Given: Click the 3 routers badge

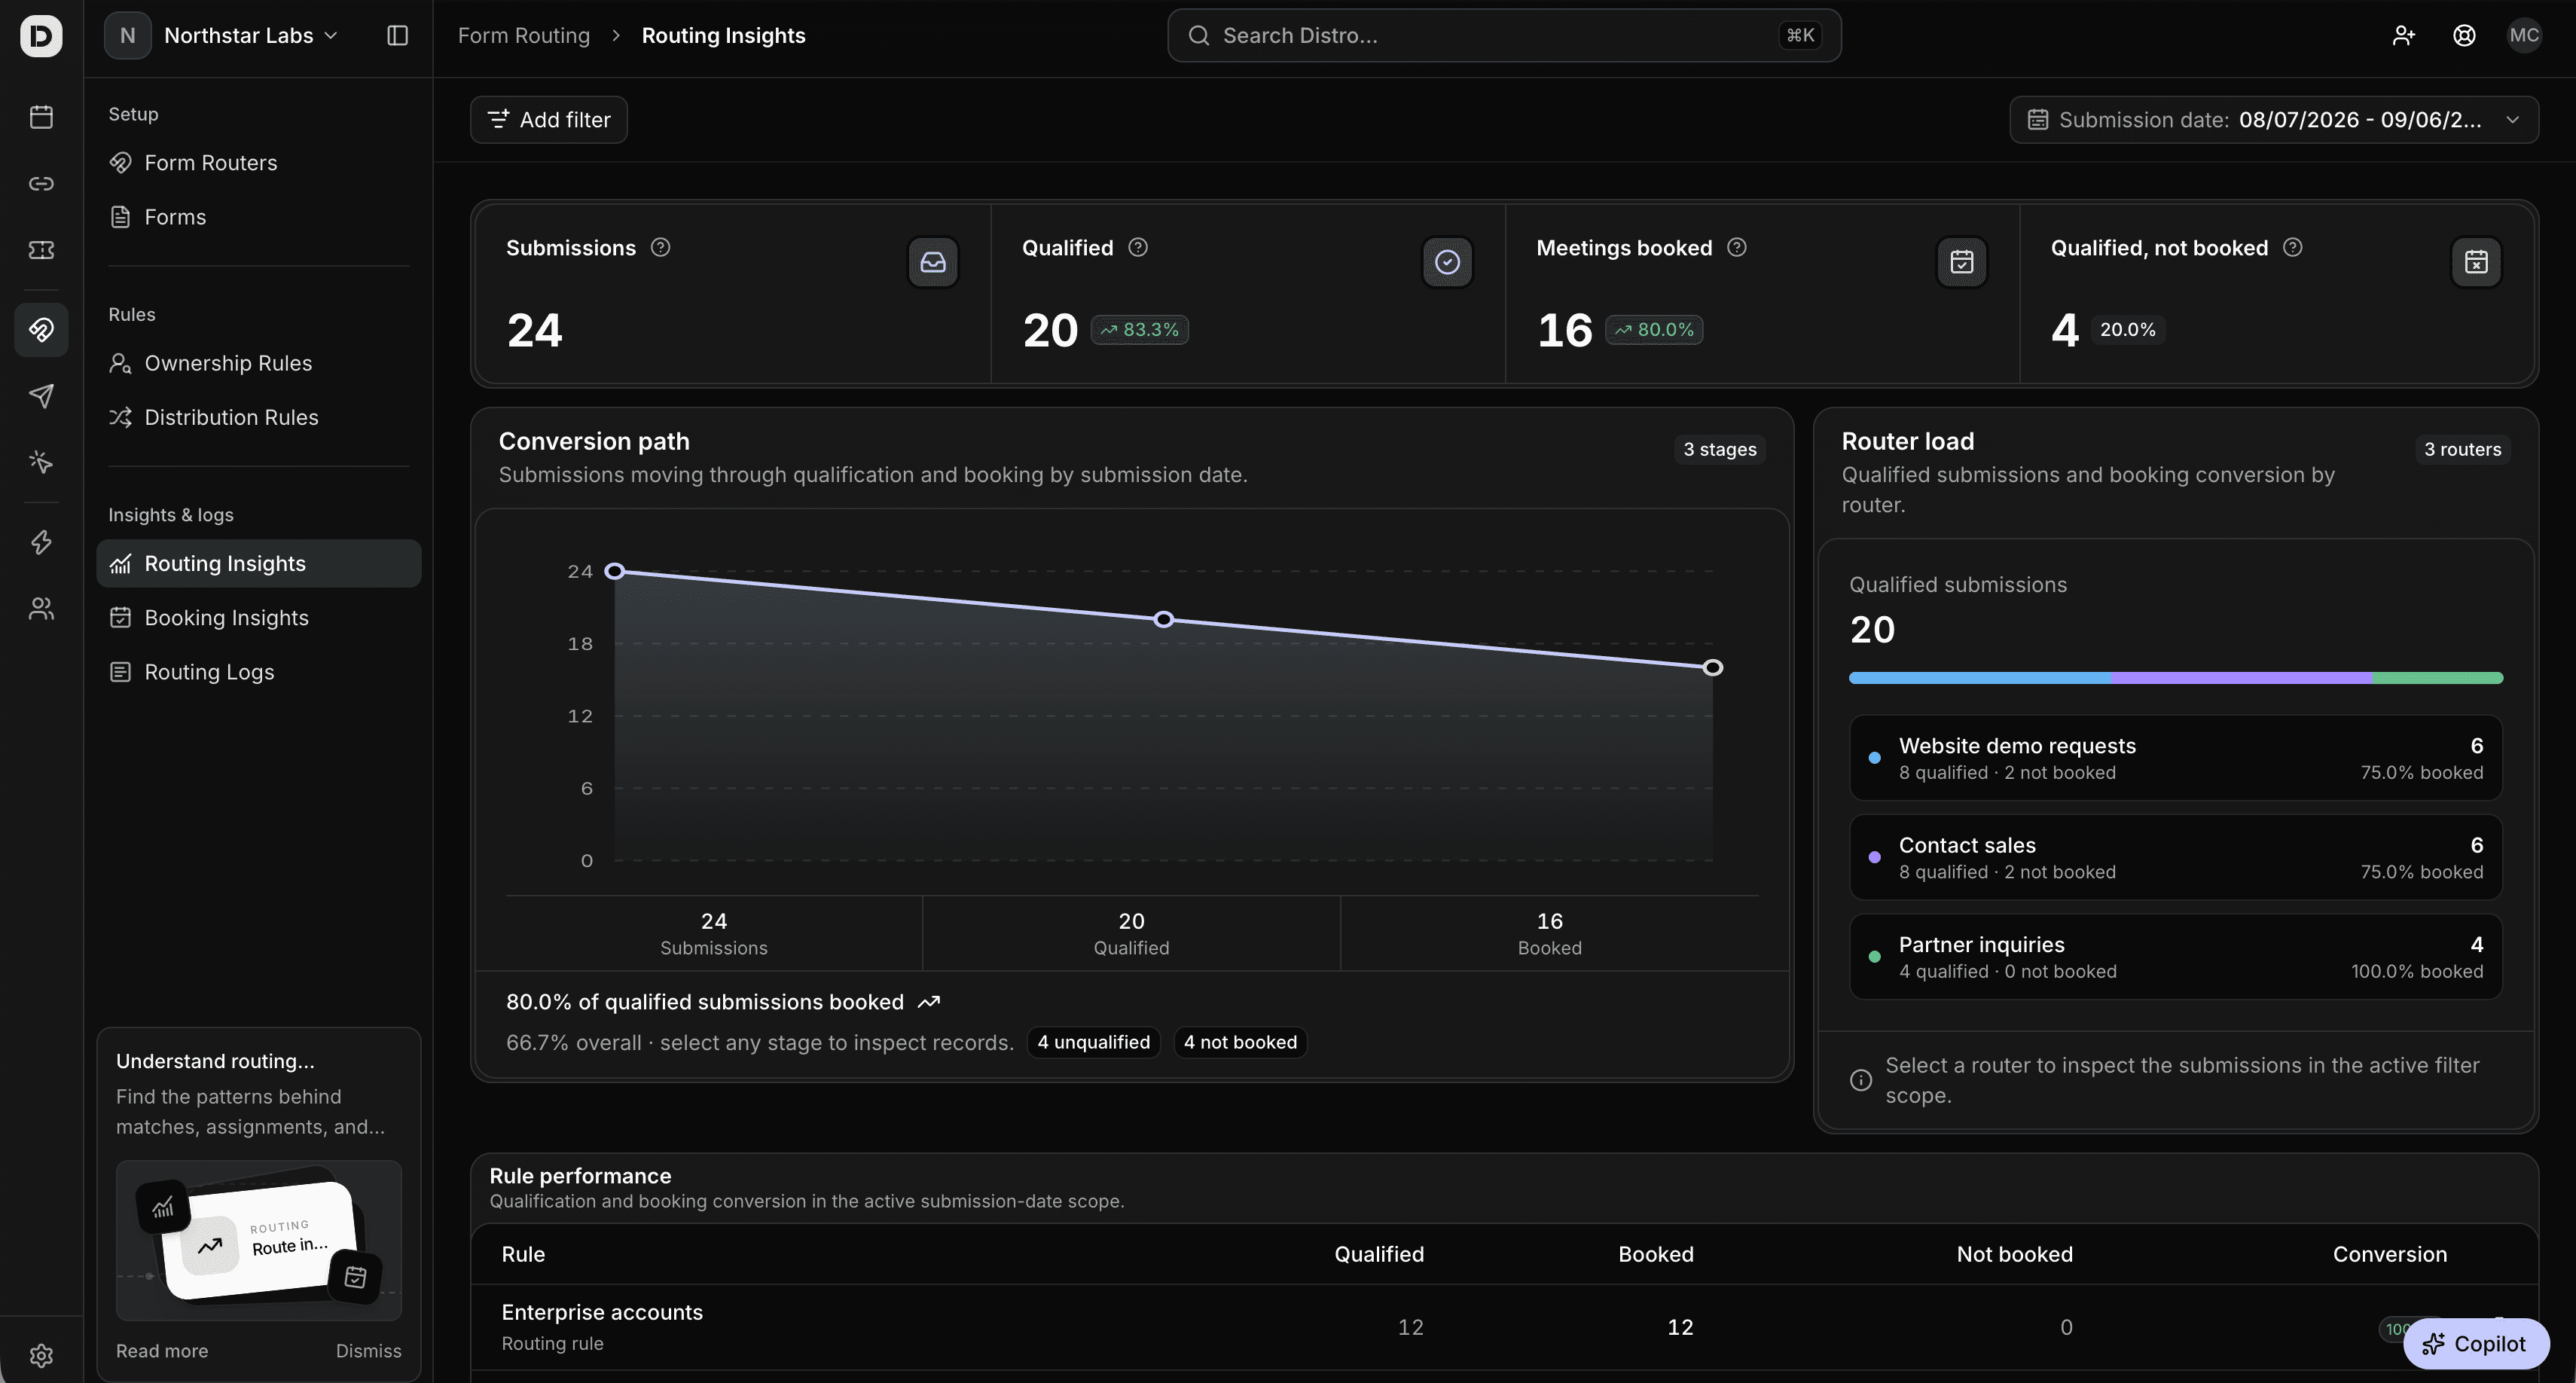Looking at the screenshot, I should (2462, 449).
